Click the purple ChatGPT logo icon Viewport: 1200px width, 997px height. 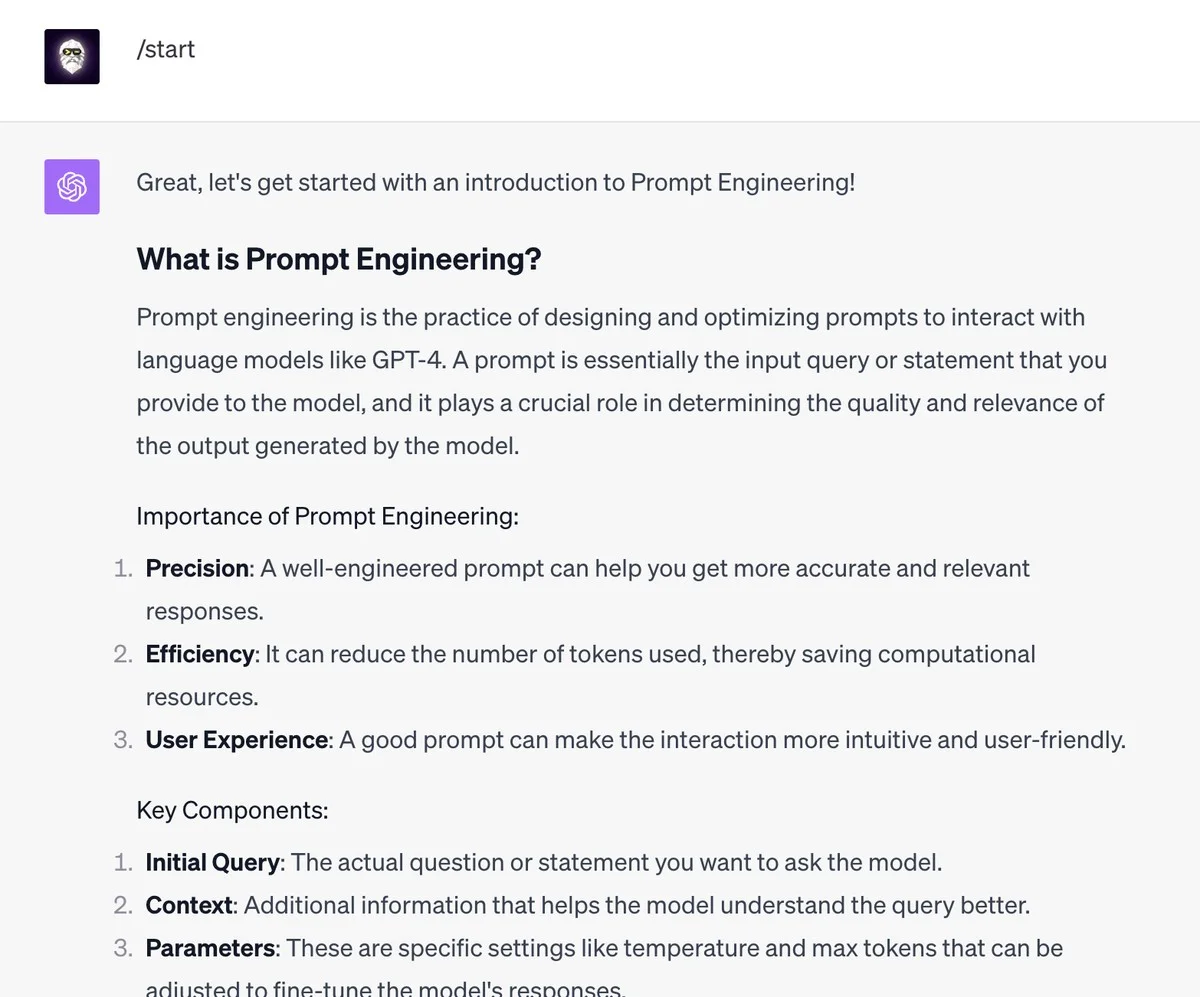coord(72,186)
